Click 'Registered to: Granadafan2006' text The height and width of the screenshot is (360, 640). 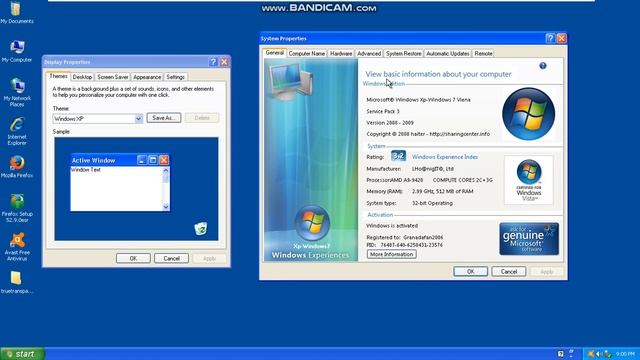click(x=404, y=237)
